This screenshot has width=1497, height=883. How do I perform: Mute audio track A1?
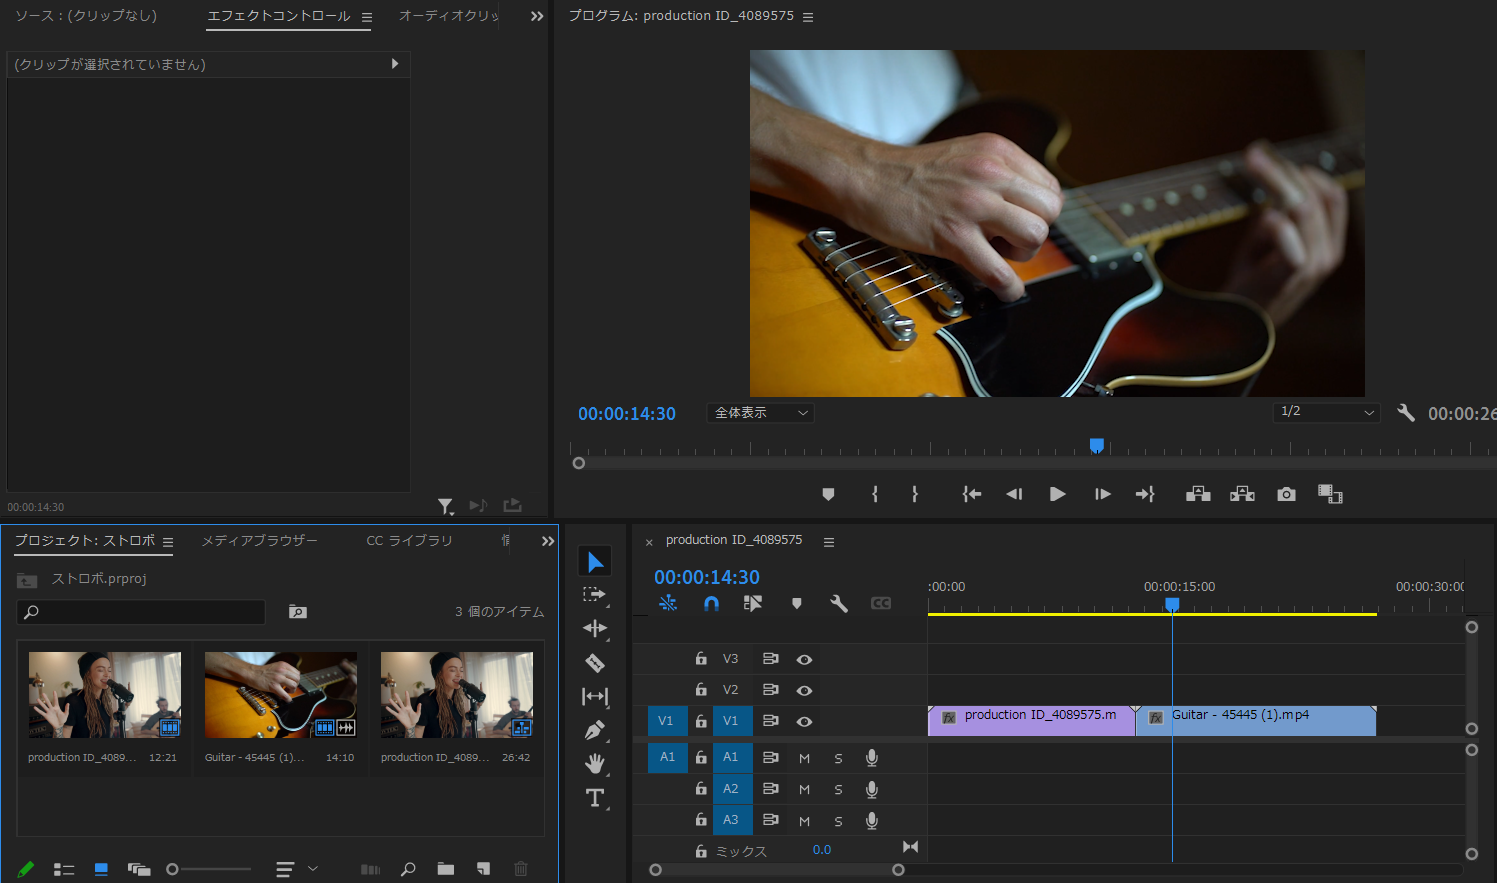pyautogui.click(x=804, y=759)
